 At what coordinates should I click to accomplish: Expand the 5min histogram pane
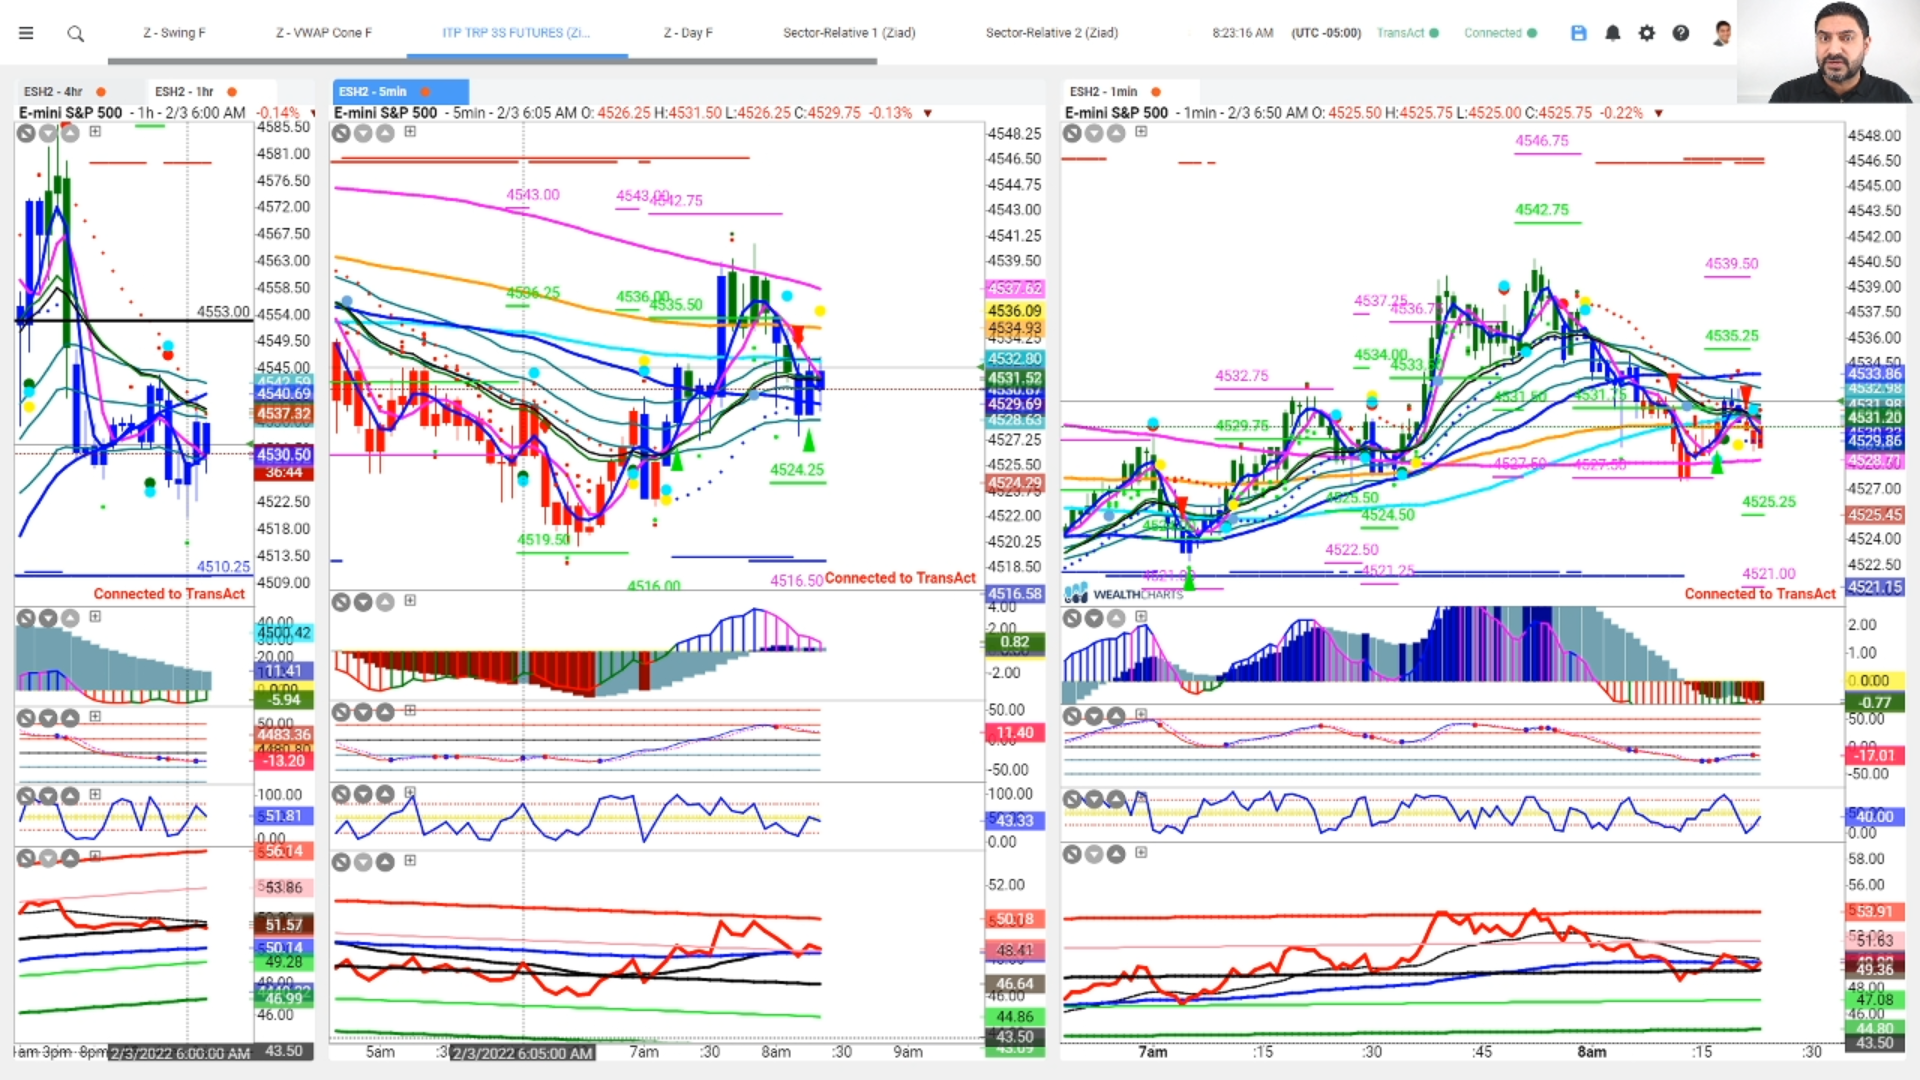click(x=410, y=600)
